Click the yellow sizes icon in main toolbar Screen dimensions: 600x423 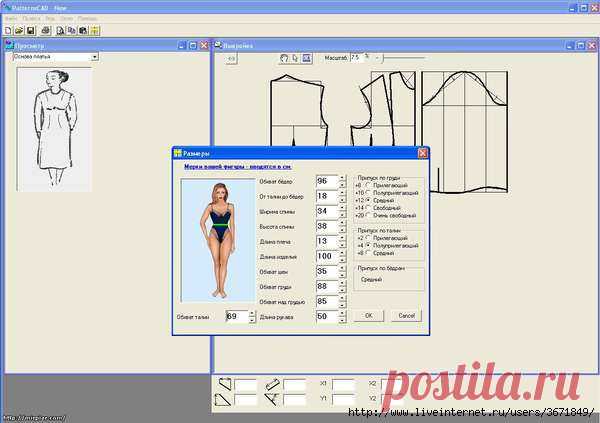(94, 30)
